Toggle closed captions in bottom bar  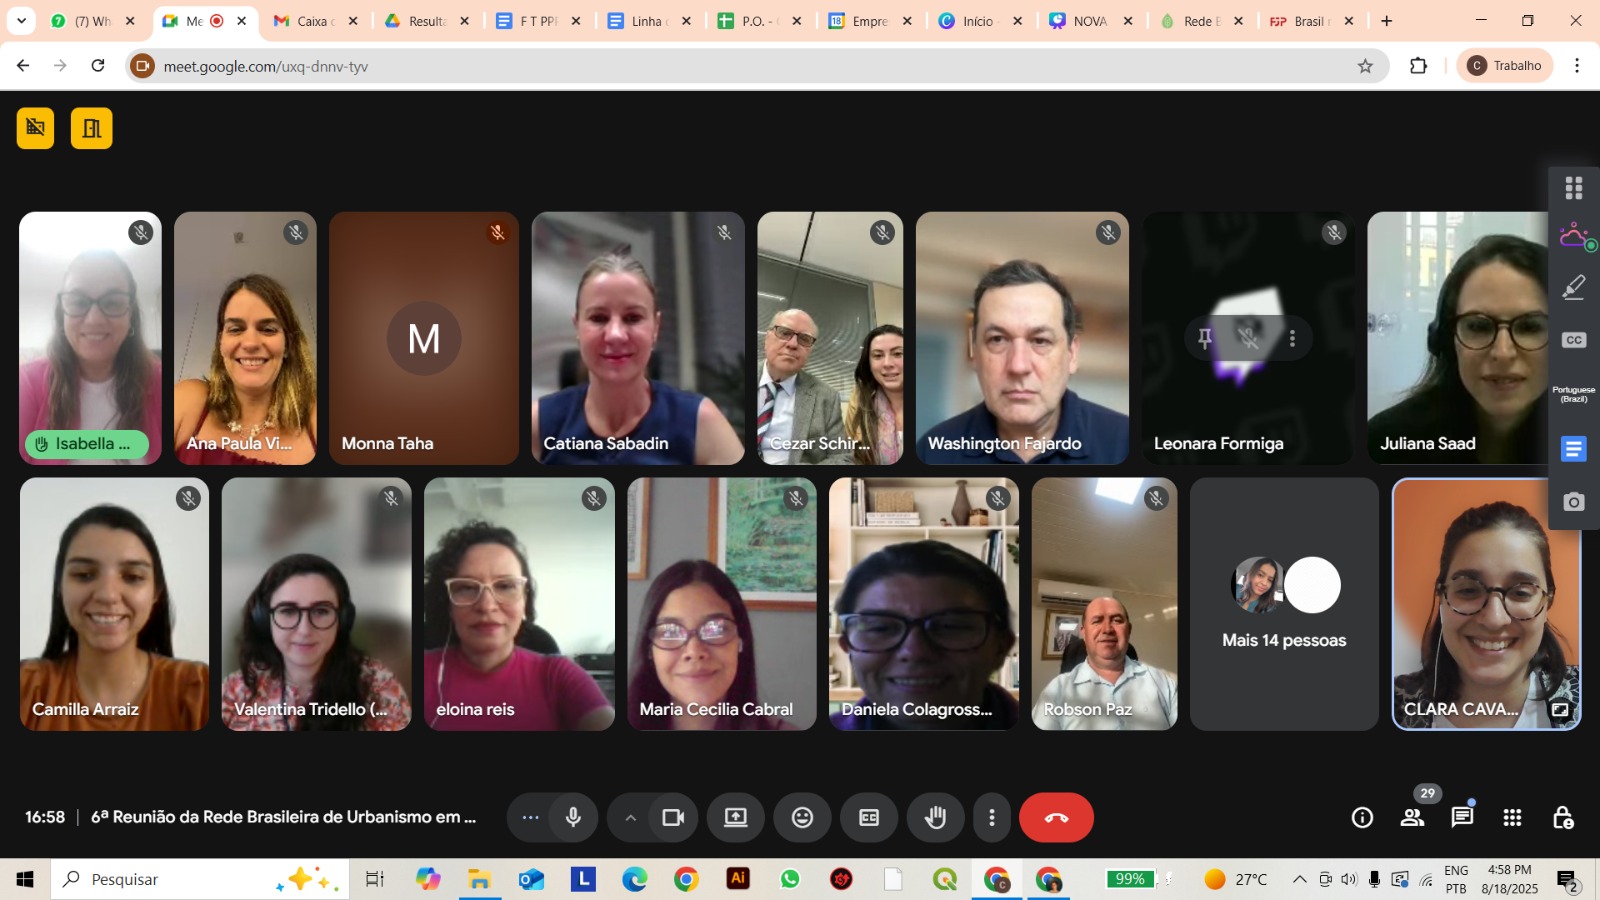869,818
